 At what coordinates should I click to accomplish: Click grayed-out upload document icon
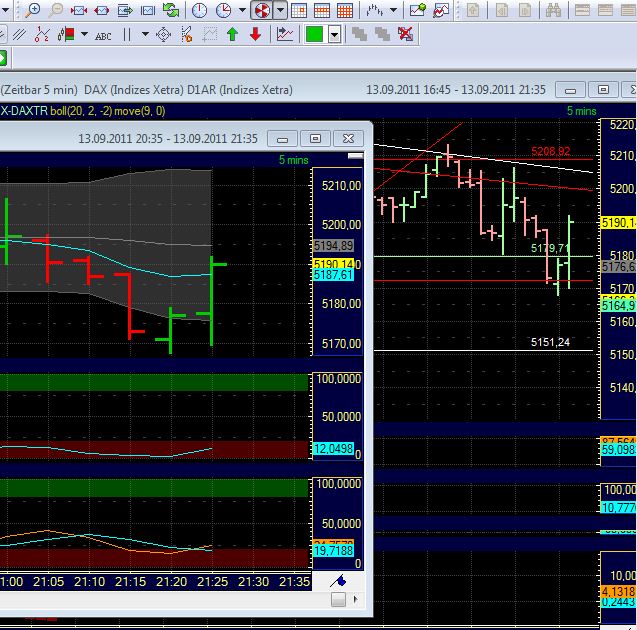(x=473, y=10)
